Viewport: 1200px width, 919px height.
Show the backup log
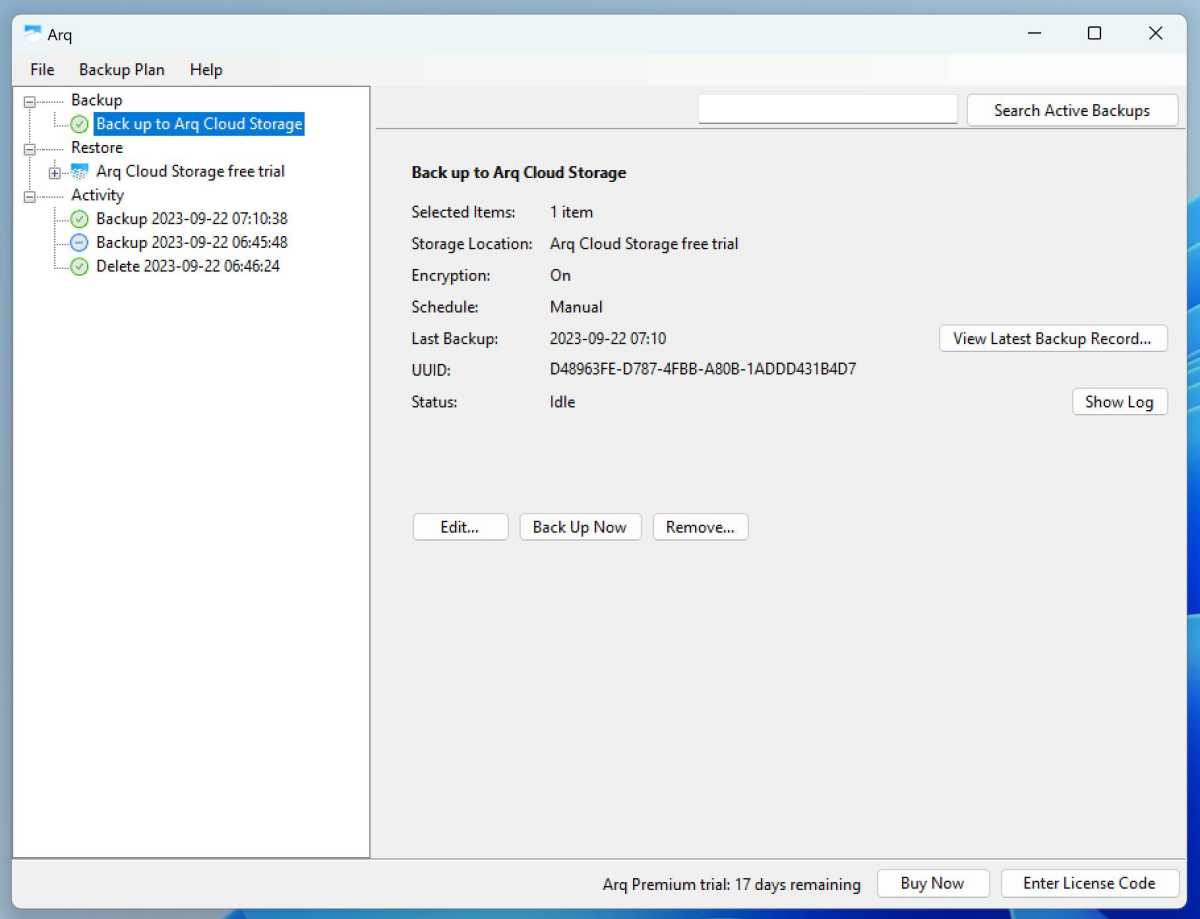(1119, 401)
